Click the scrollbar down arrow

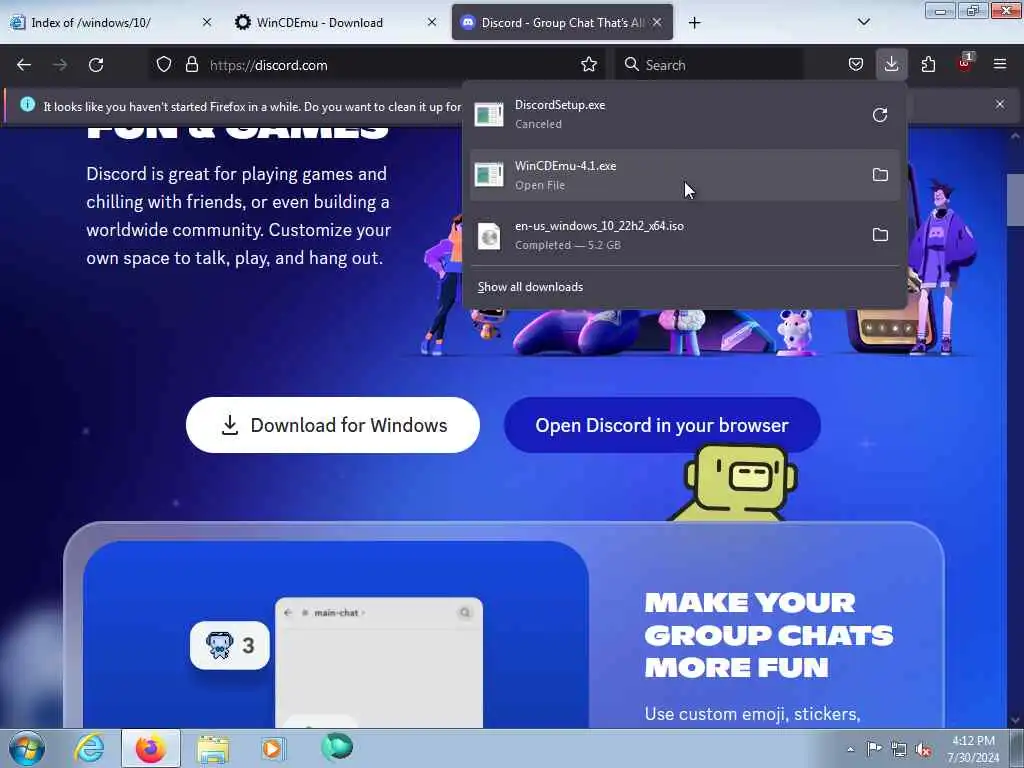point(1016,720)
